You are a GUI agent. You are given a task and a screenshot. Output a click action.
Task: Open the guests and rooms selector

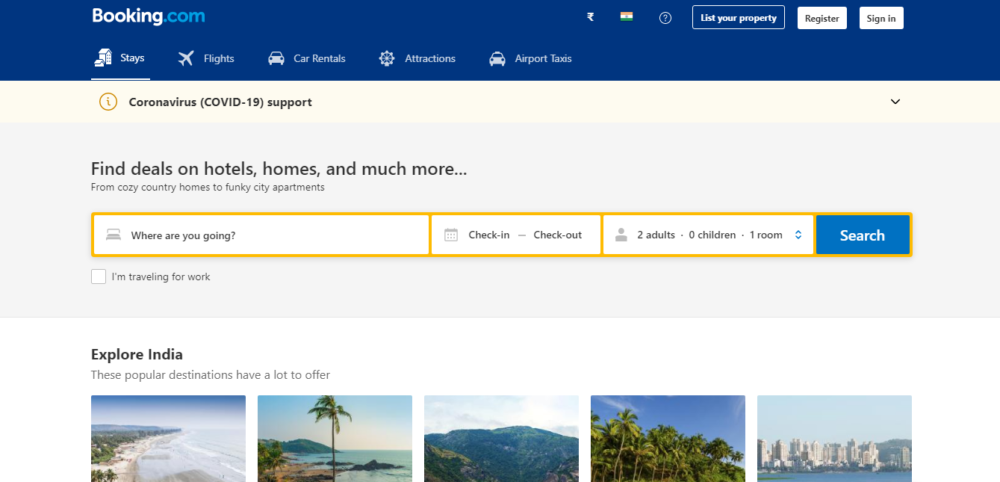point(708,235)
